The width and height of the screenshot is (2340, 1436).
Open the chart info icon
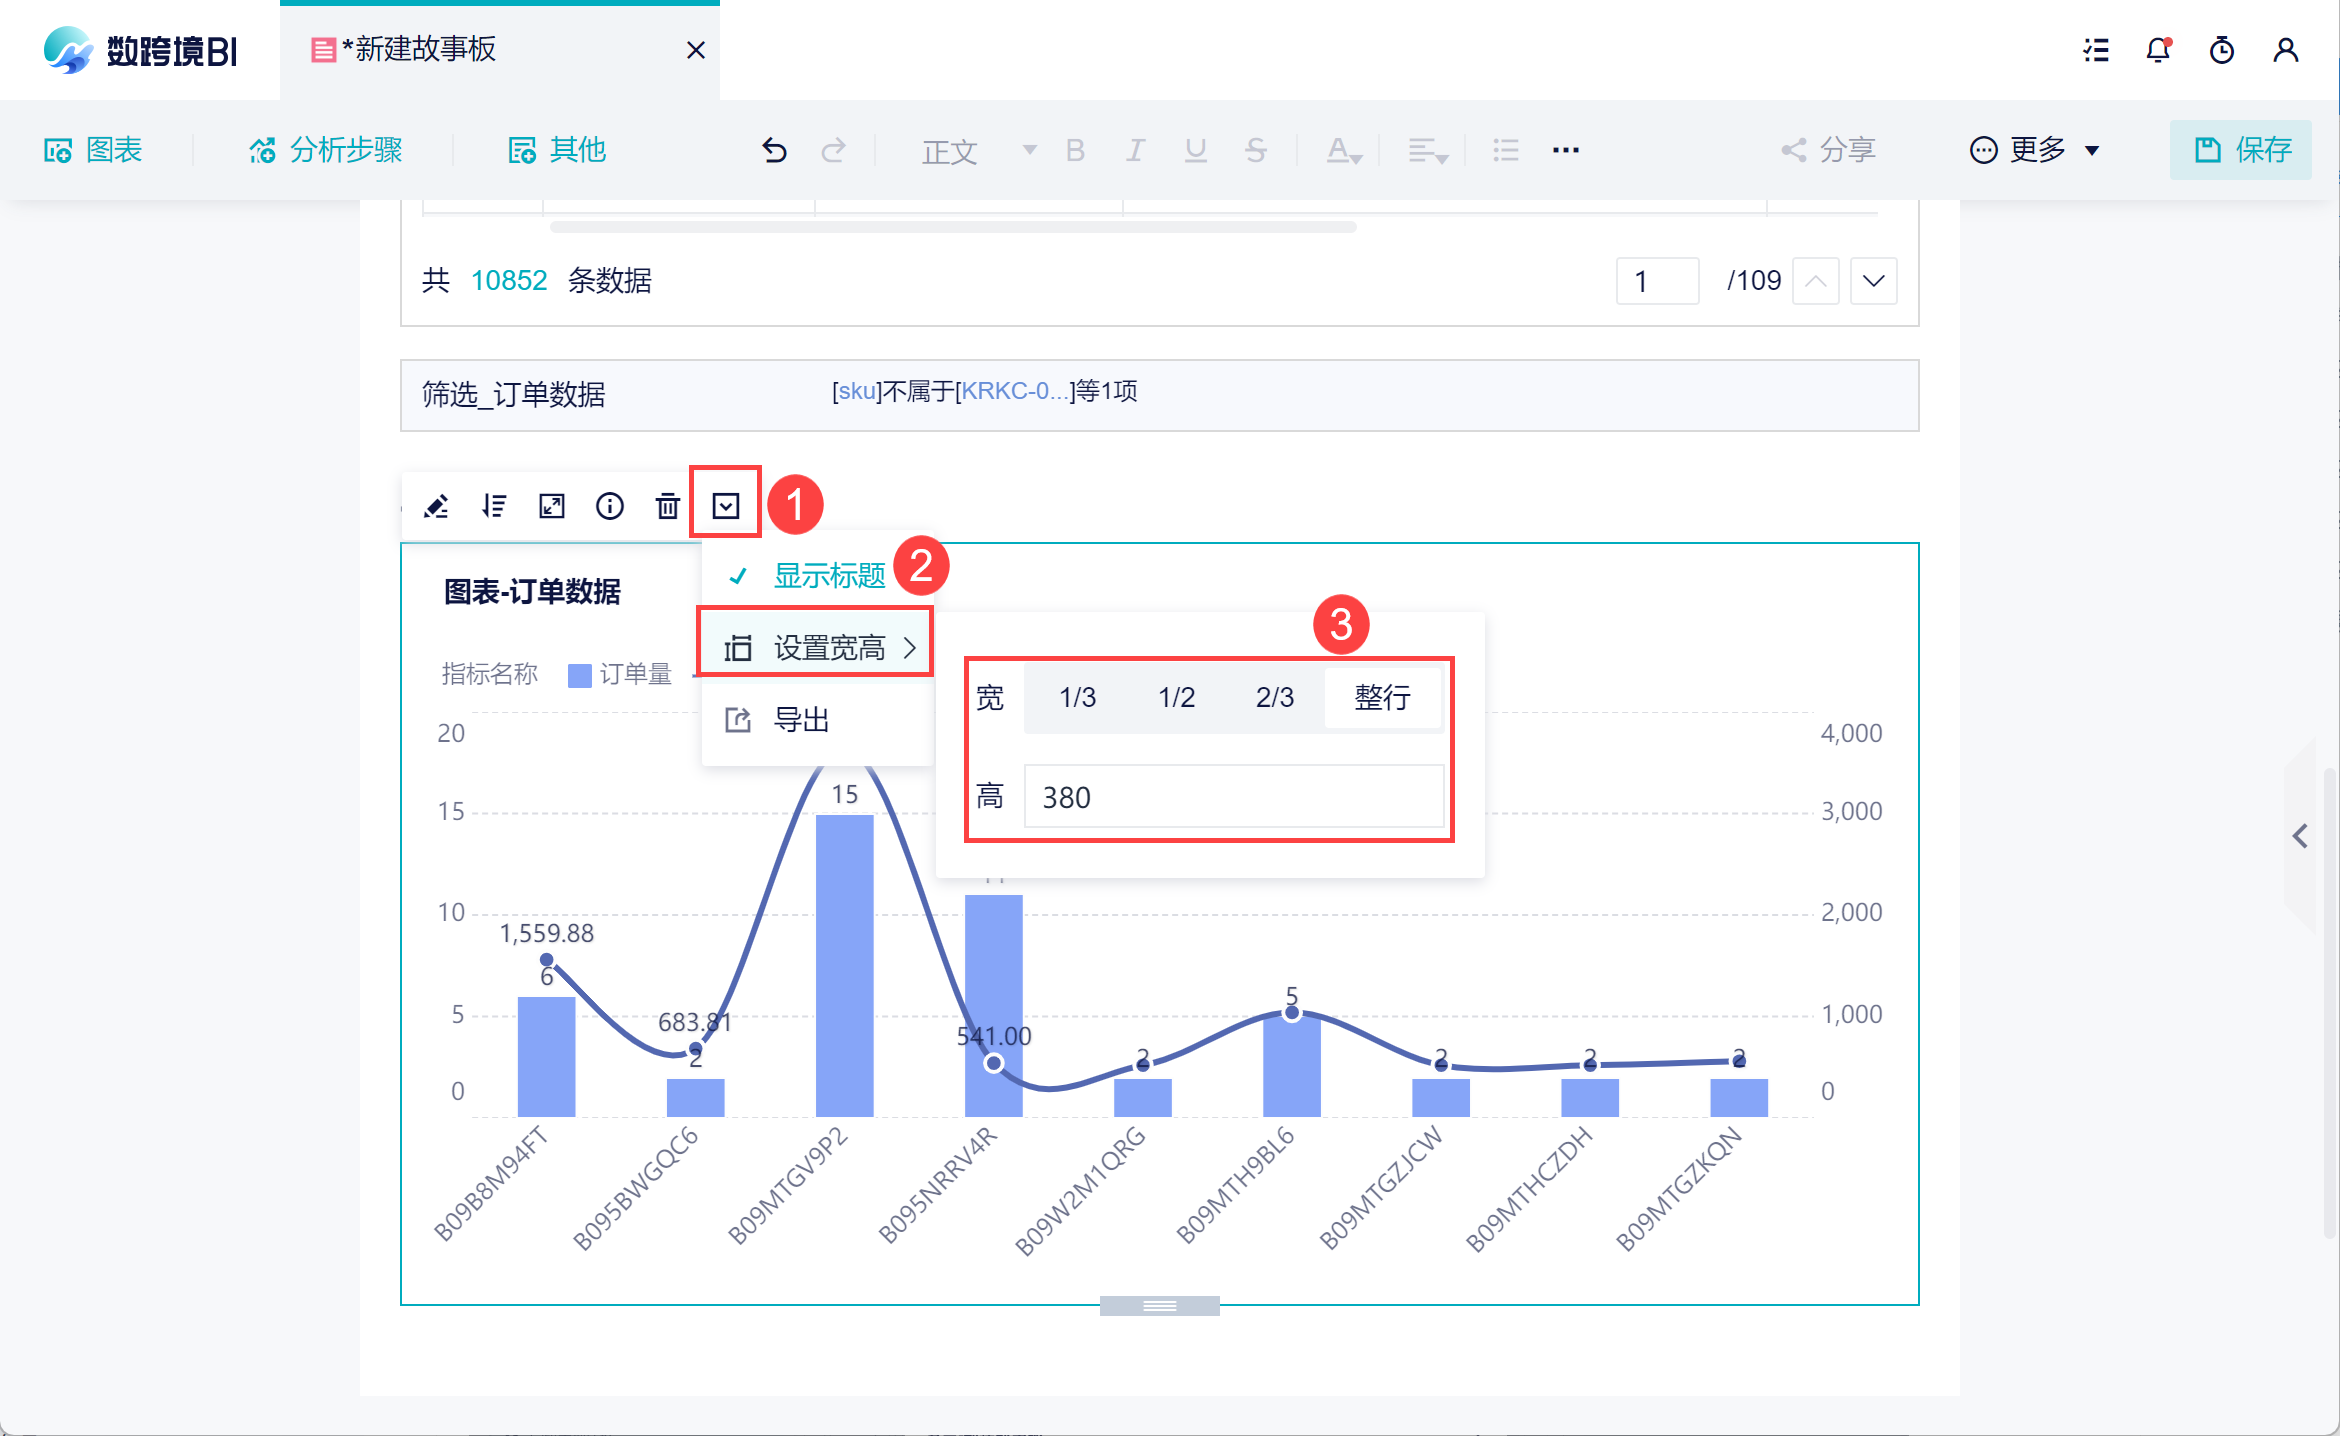click(x=610, y=506)
